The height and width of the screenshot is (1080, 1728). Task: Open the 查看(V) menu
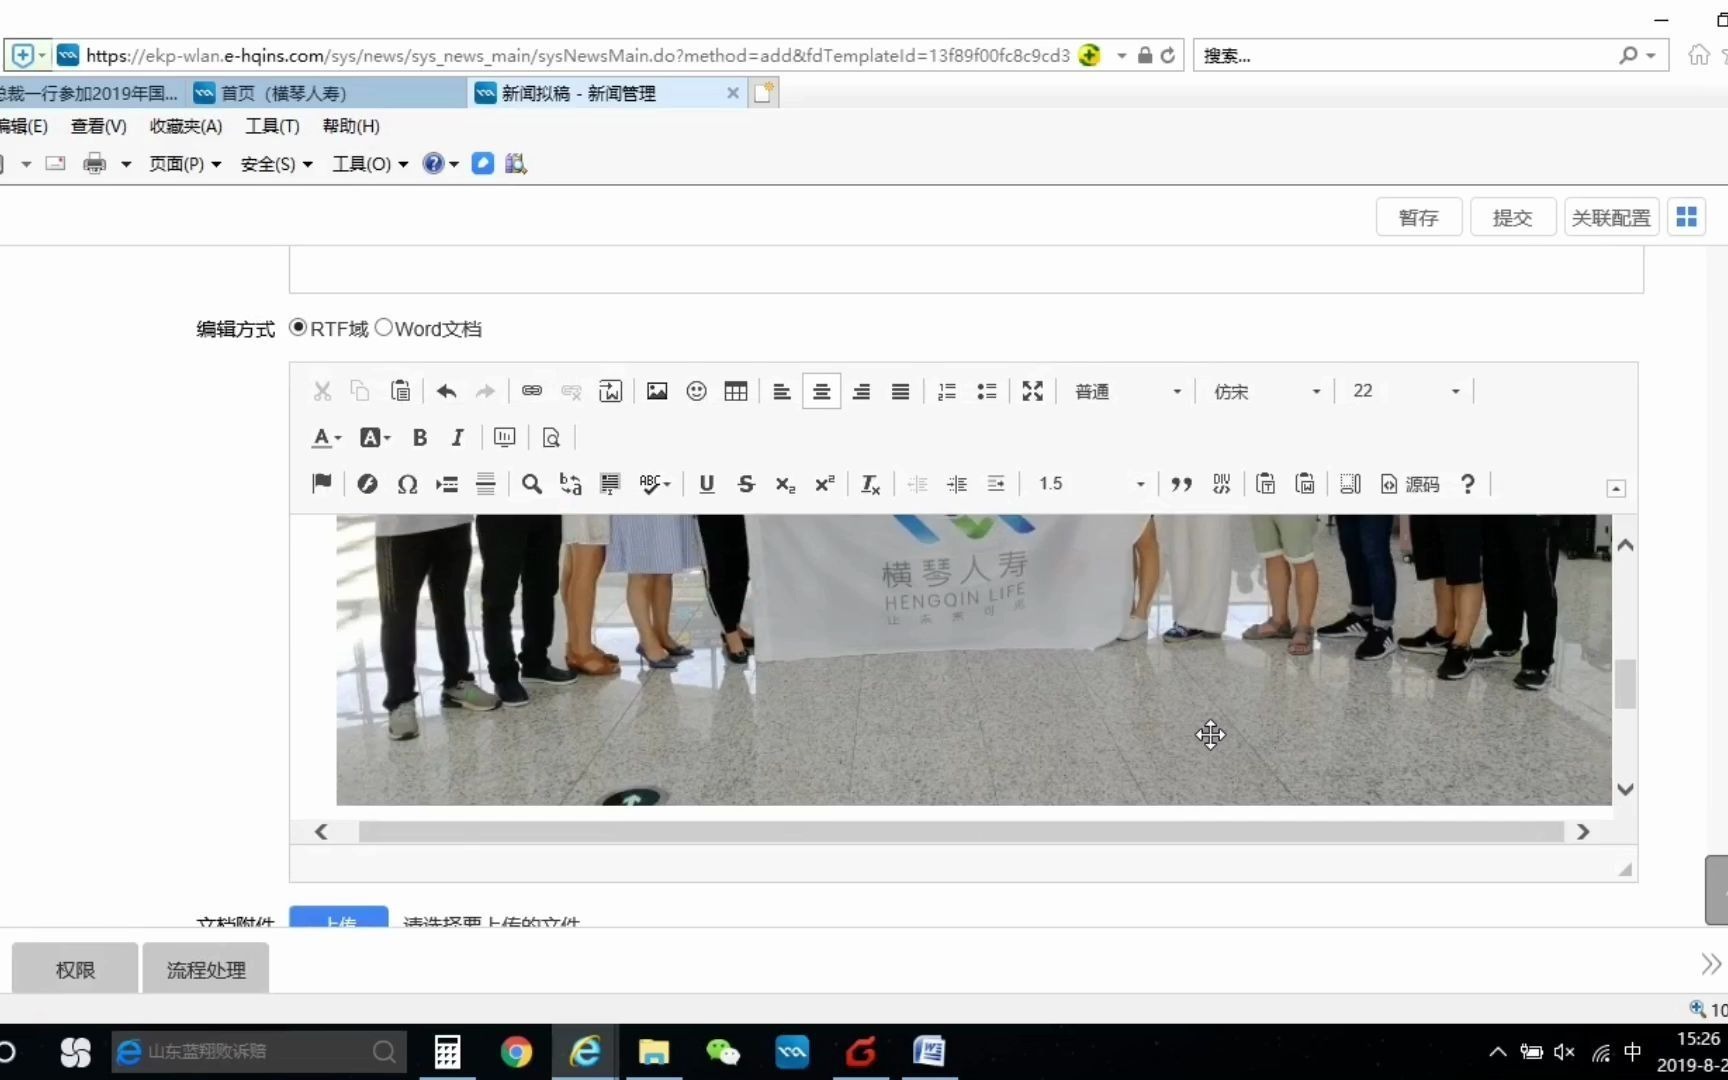pos(98,126)
